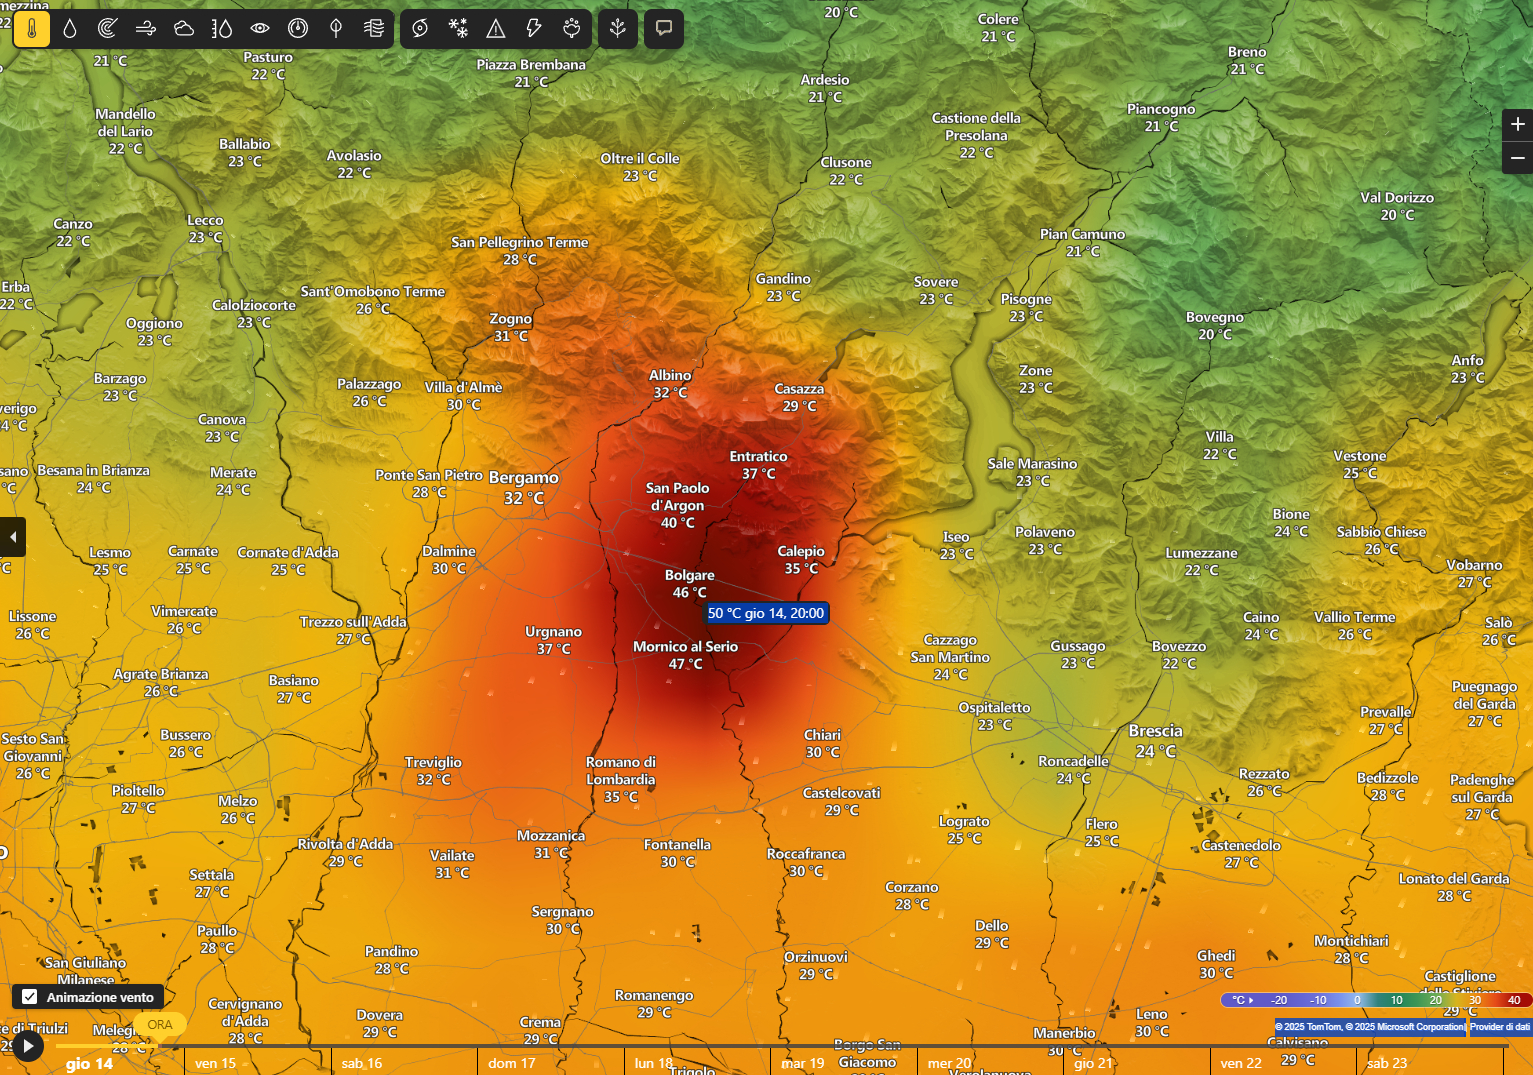Open the Provider di dati link
The width and height of the screenshot is (1533, 1075).
1500,1027
